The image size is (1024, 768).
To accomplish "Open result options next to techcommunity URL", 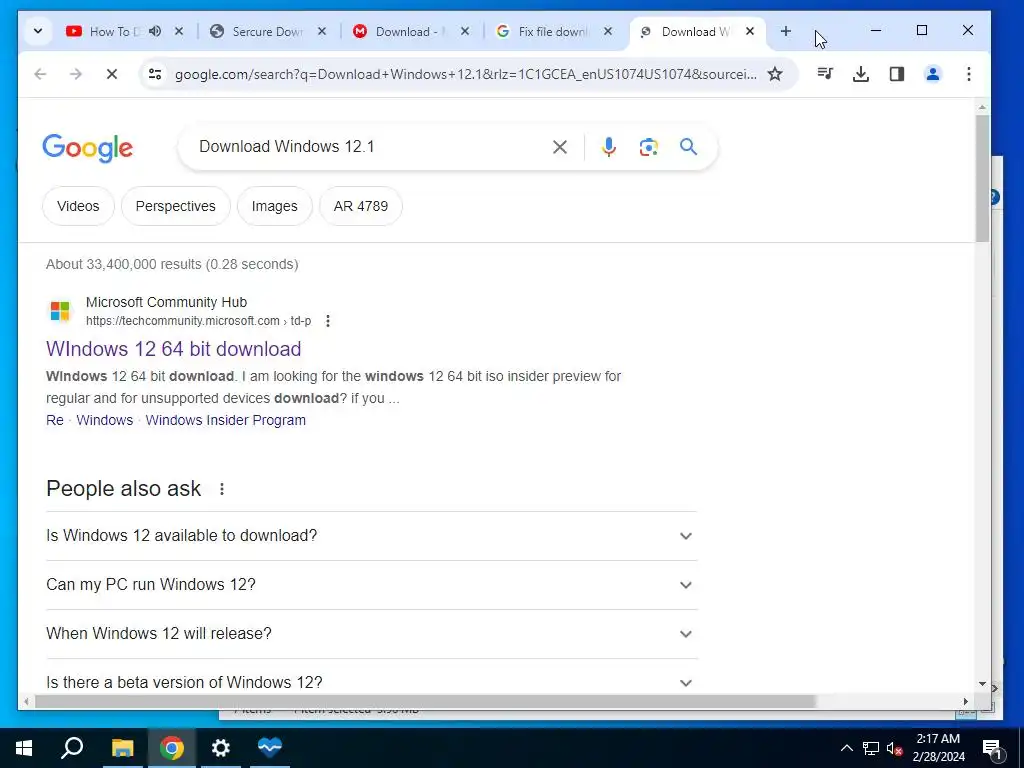I will (328, 321).
